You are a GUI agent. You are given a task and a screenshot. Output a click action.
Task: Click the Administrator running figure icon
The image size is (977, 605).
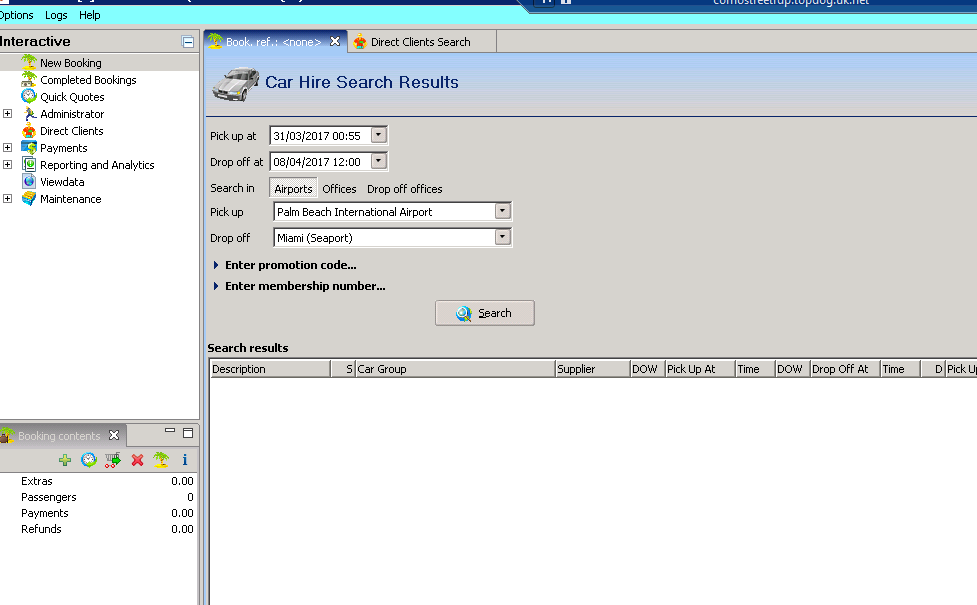(x=29, y=113)
